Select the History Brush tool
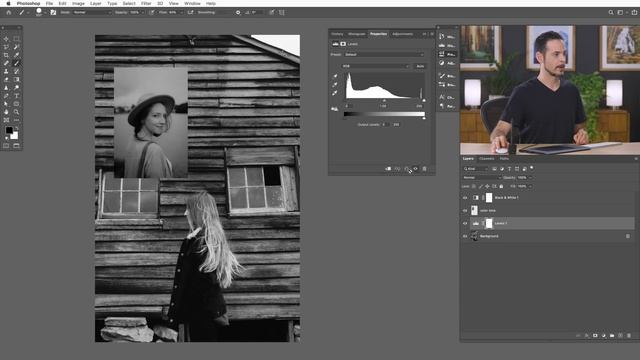The image size is (640, 360). tap(17, 71)
